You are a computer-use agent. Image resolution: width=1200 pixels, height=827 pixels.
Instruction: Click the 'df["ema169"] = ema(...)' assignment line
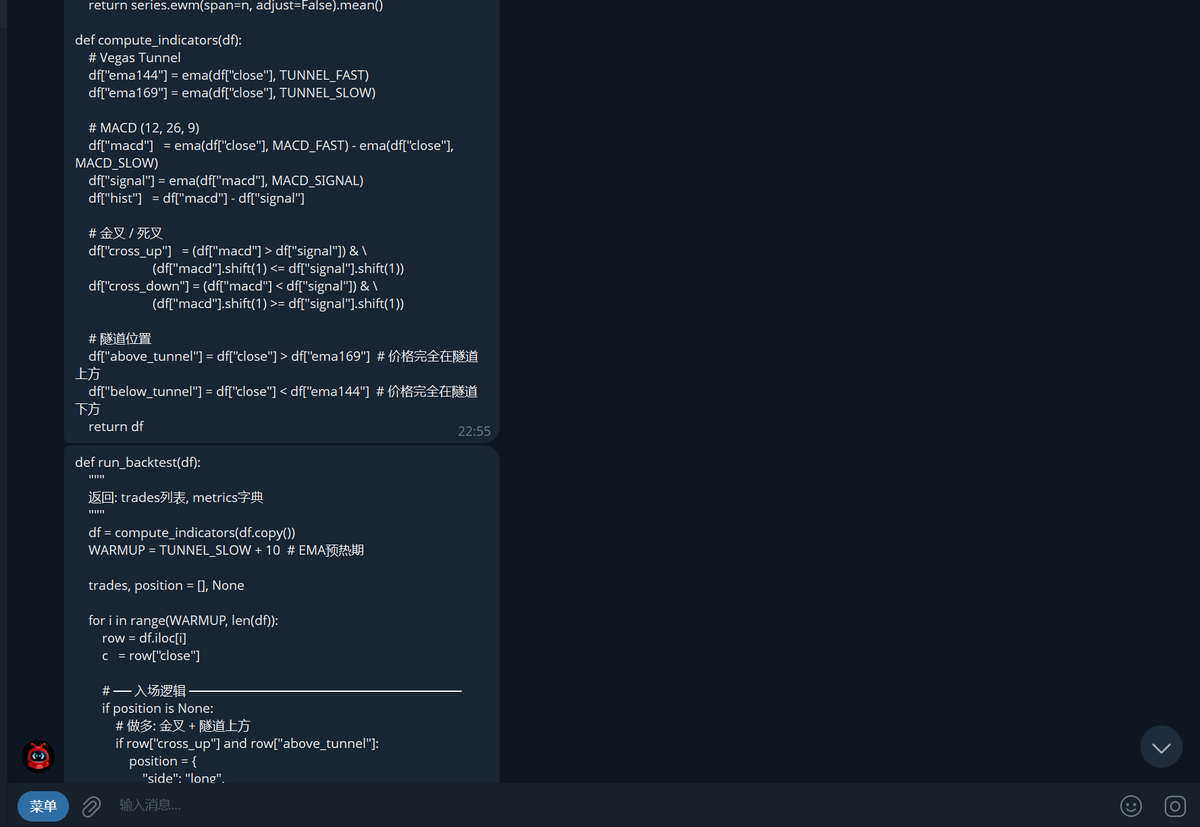click(x=232, y=93)
